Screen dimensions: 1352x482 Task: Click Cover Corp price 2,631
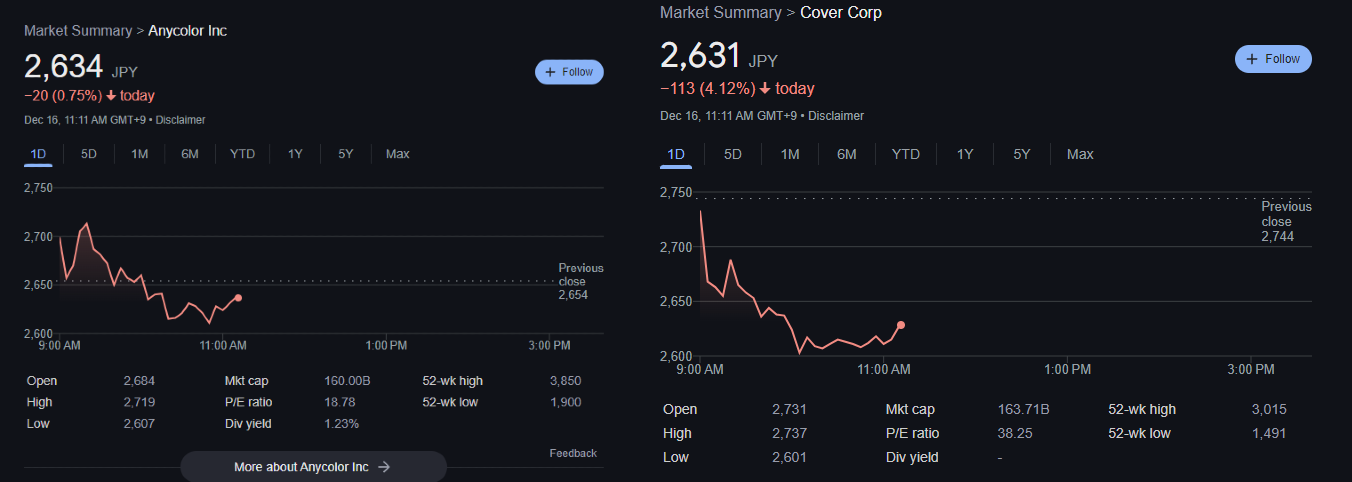coord(700,55)
